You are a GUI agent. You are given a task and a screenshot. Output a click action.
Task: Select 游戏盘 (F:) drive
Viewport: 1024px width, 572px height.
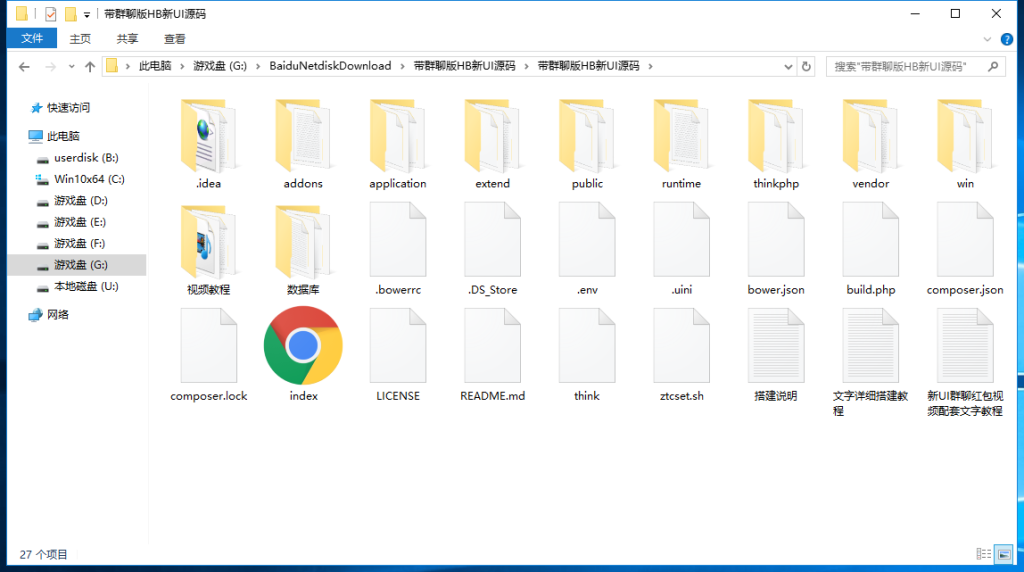[79, 244]
